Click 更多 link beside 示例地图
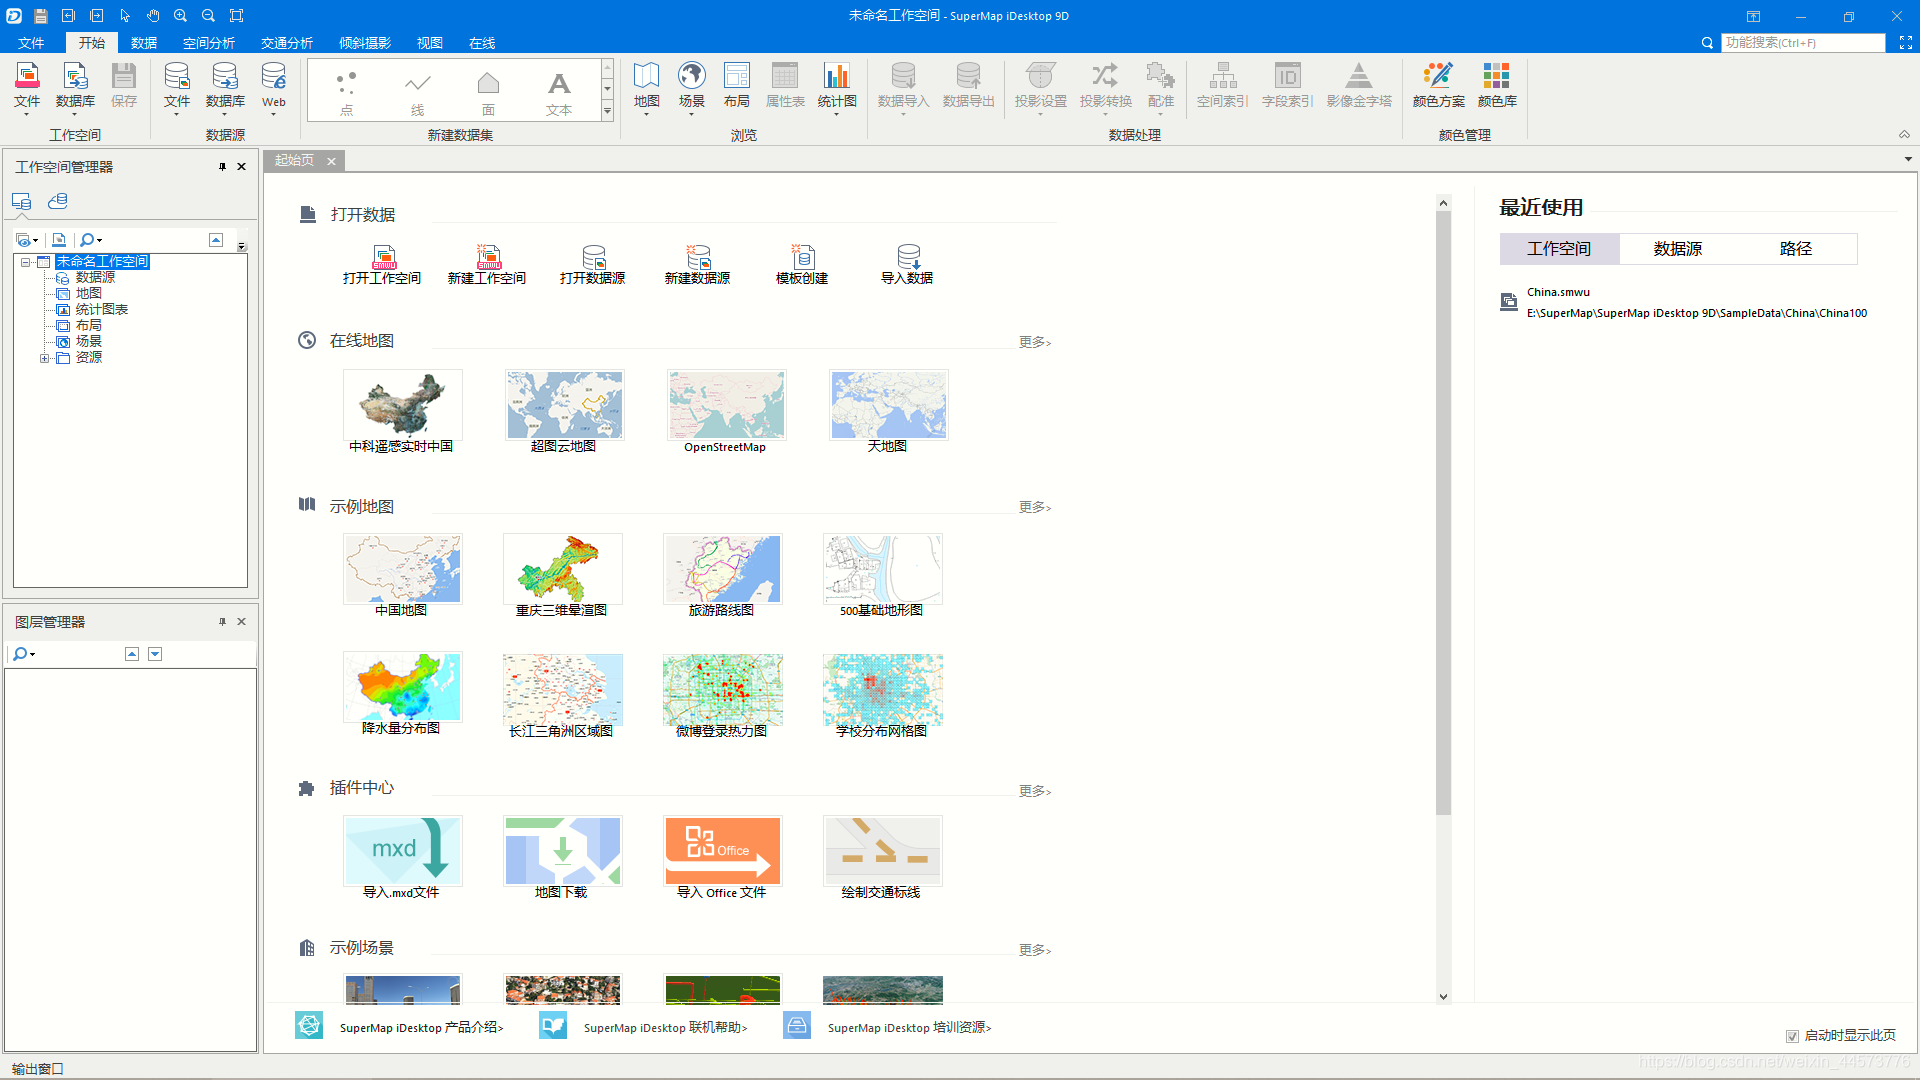The image size is (1920, 1080). (1035, 507)
